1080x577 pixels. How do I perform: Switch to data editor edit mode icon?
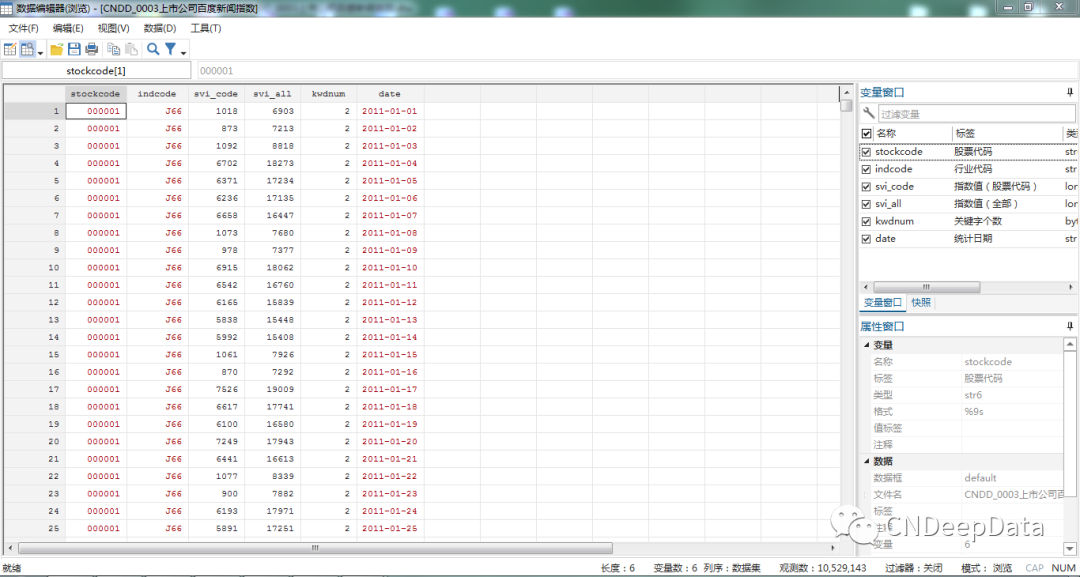(10, 49)
